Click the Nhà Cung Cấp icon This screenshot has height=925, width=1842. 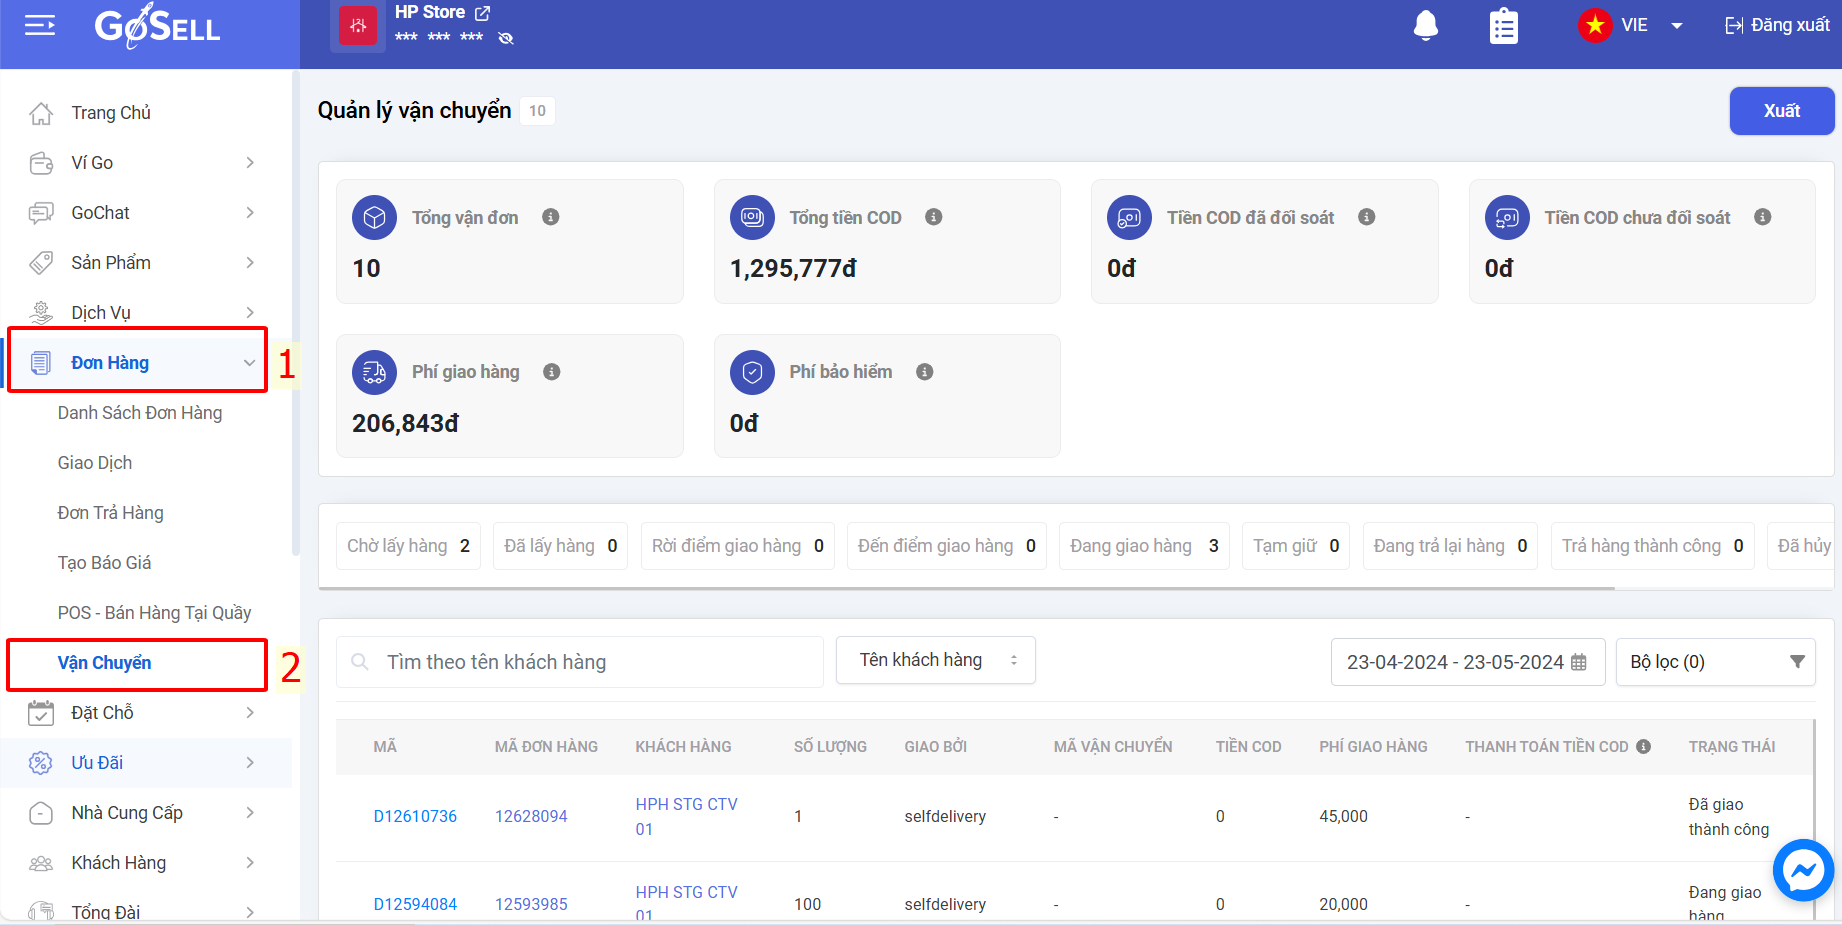[41, 813]
